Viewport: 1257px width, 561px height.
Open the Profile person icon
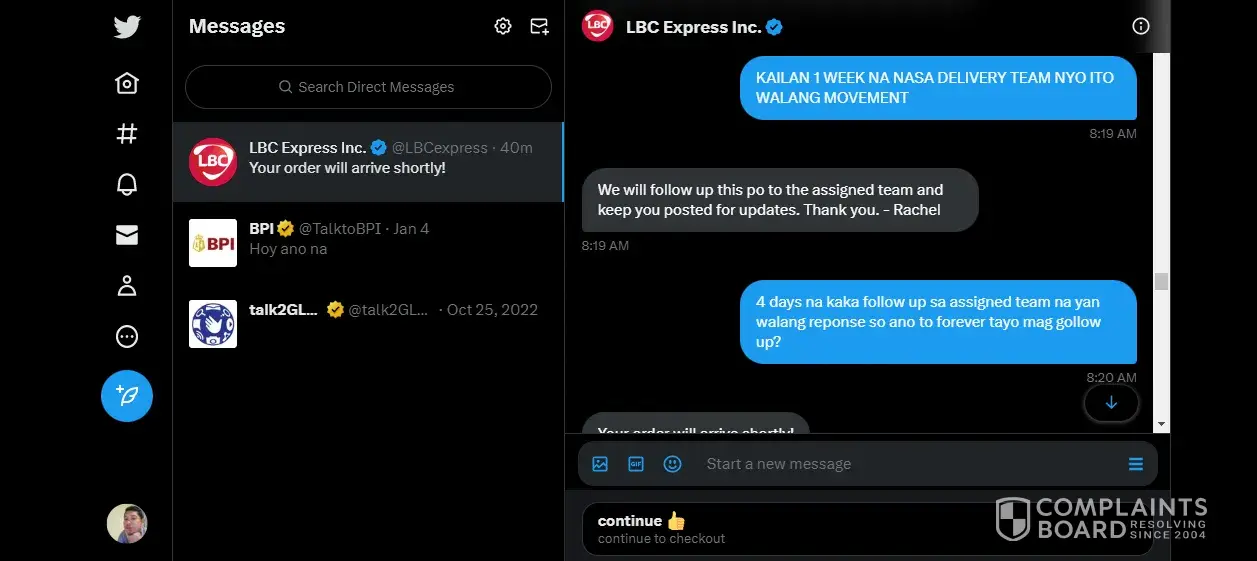(127, 286)
